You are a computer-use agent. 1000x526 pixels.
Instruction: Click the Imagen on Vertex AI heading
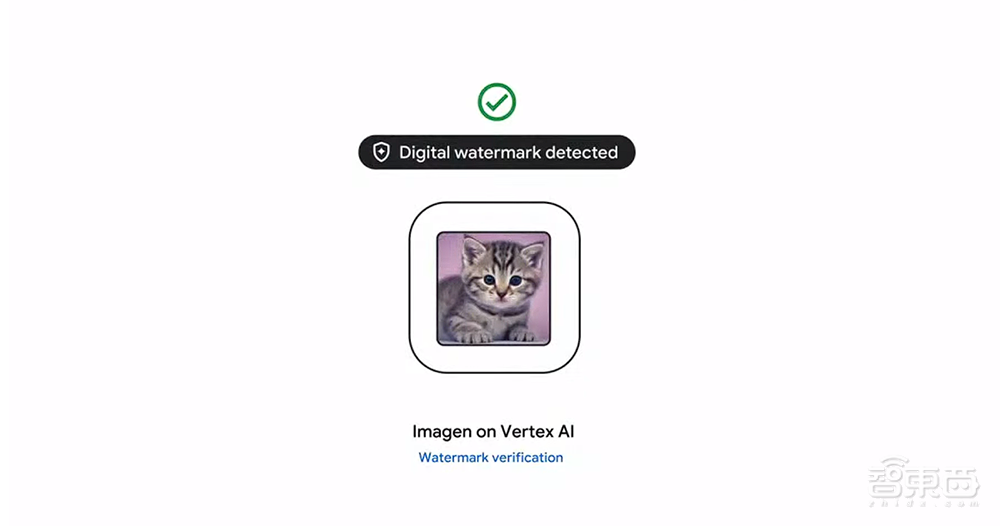coord(493,432)
